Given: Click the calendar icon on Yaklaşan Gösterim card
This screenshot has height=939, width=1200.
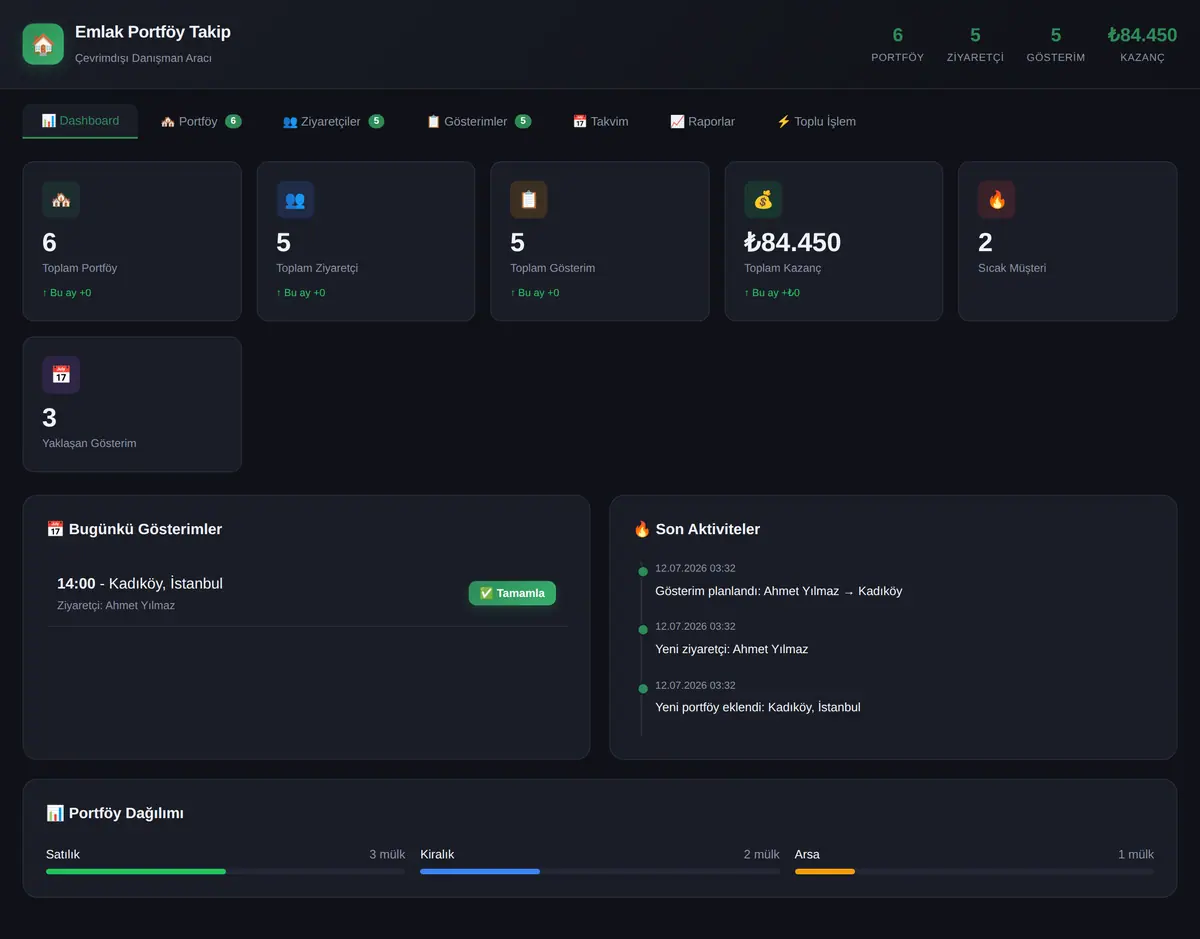Looking at the screenshot, I should (x=61, y=375).
